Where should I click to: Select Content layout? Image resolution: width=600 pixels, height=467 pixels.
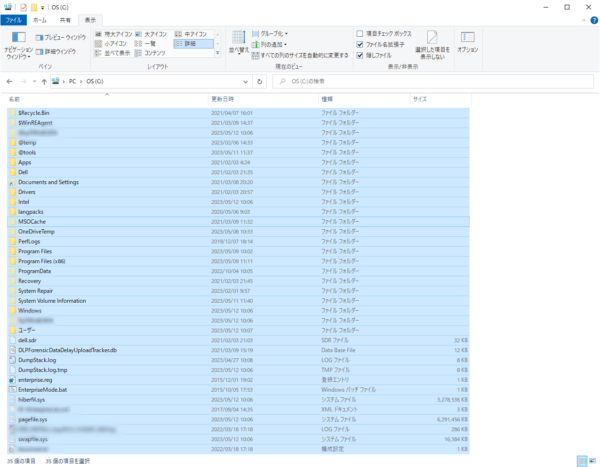pos(150,53)
